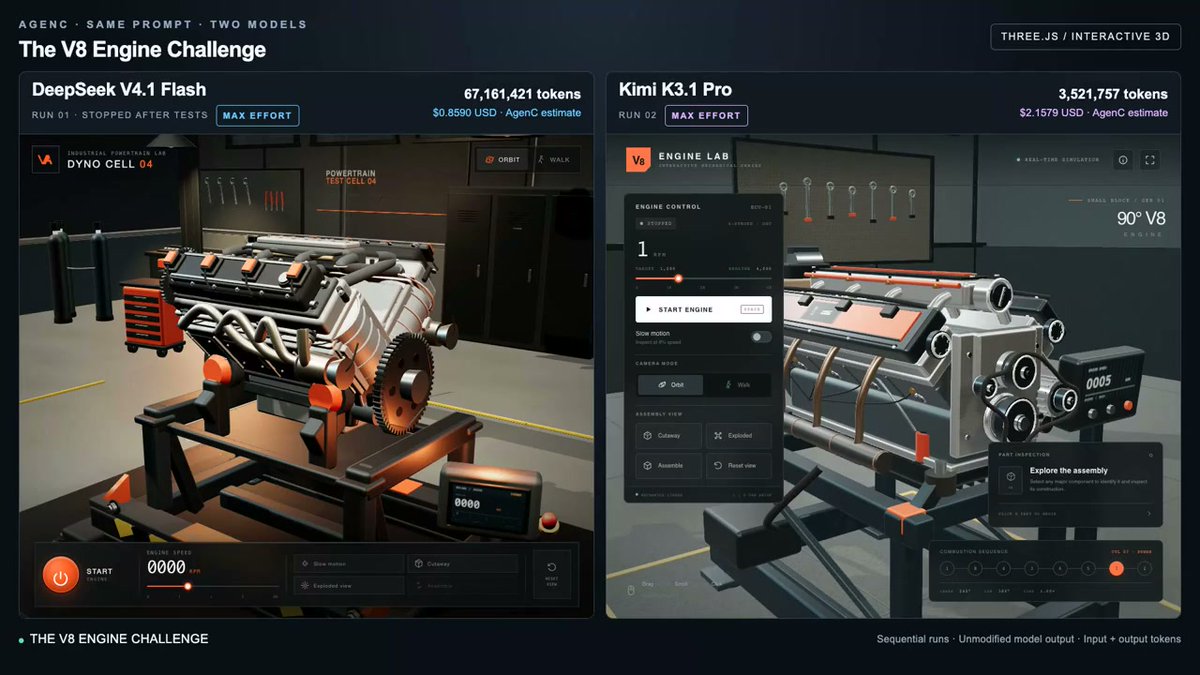Toggle Cutaway in the Dyno Cell panel
1200x675 pixels.
[x=463, y=564]
